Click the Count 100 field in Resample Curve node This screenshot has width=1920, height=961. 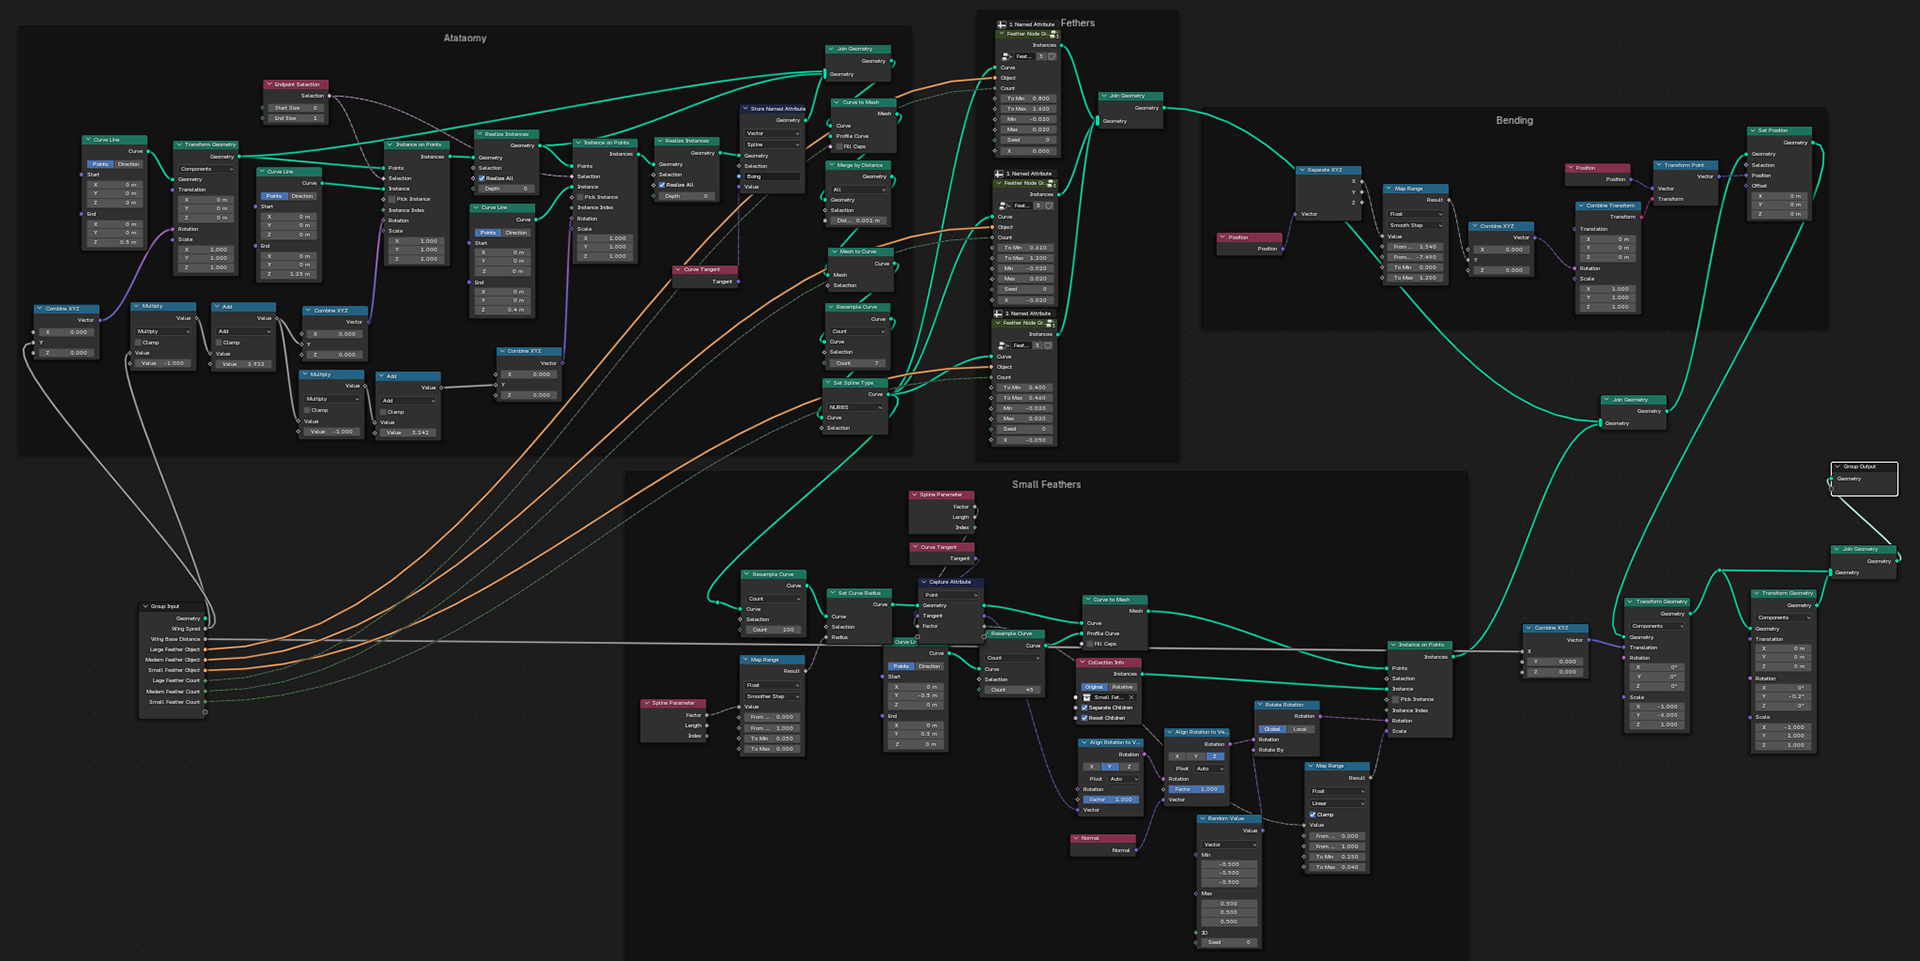click(x=773, y=630)
